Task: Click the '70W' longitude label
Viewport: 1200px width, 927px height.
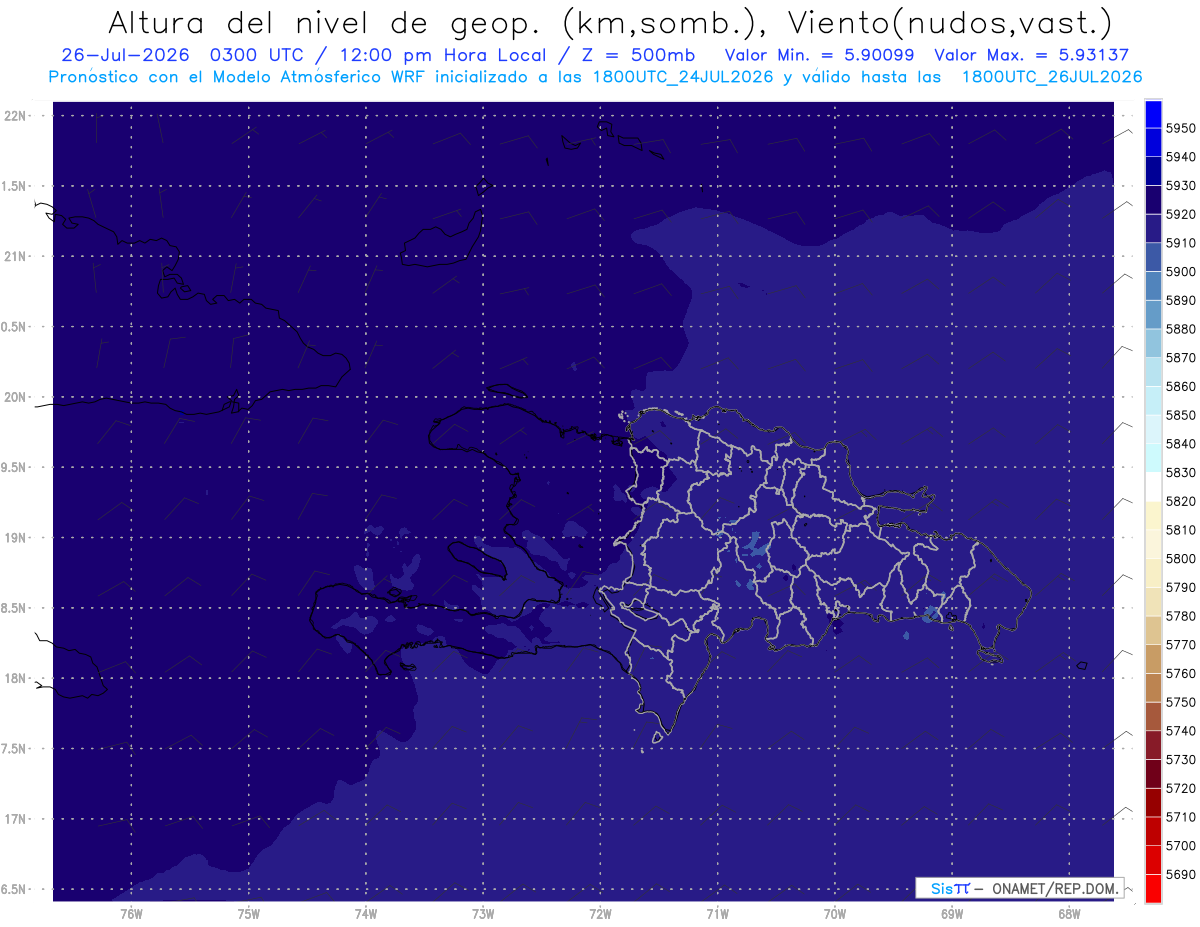Action: coord(834,914)
